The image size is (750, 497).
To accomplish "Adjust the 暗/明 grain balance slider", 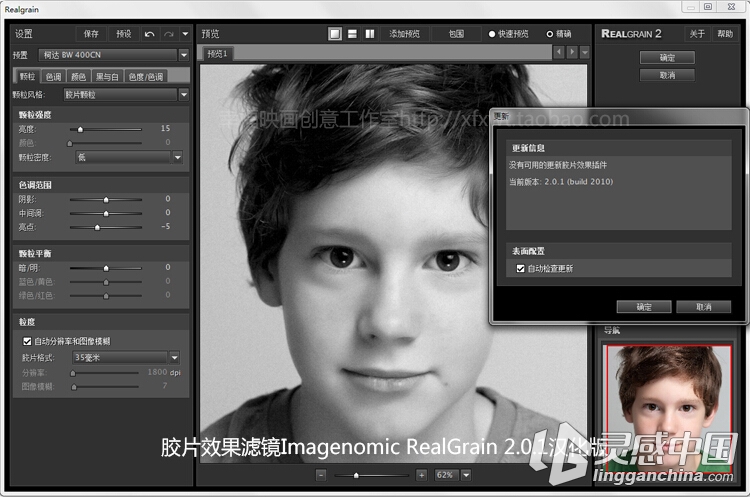I will [106, 268].
